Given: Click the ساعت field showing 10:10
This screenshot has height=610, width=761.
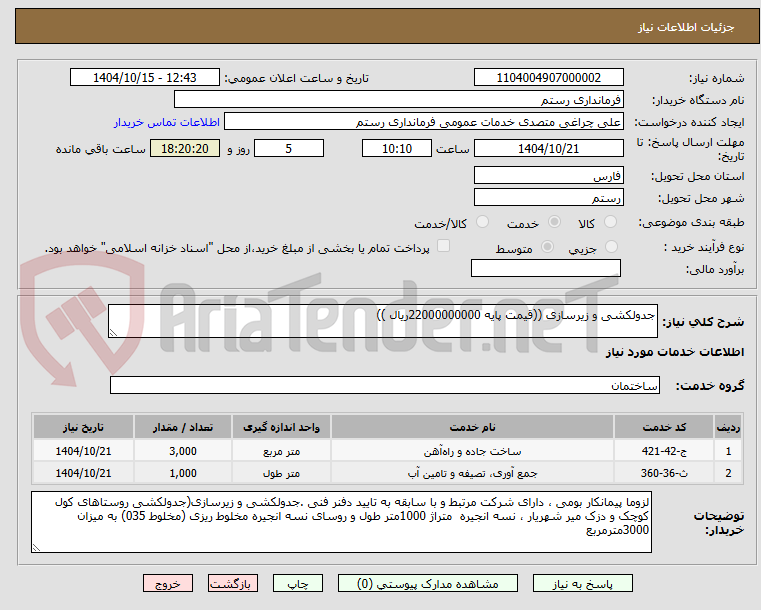Looking at the screenshot, I should pyautogui.click(x=397, y=148).
